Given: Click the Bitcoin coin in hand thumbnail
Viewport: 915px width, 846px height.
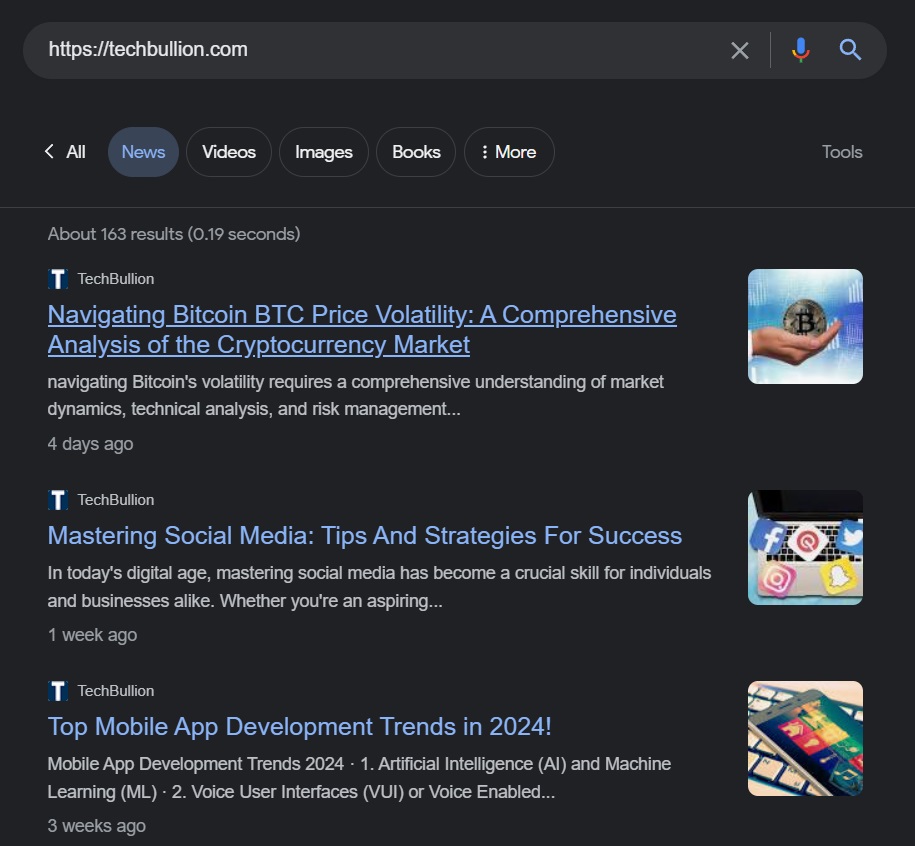Looking at the screenshot, I should [x=805, y=326].
